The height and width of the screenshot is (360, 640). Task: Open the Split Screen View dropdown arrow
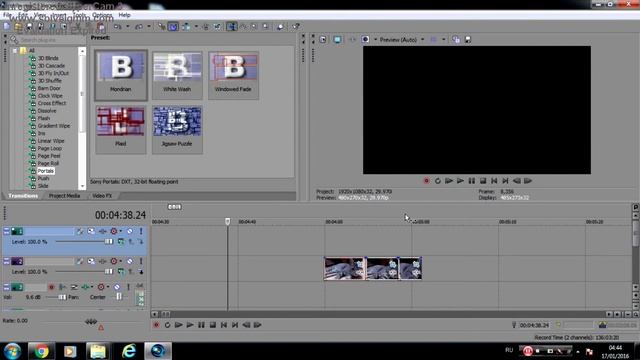click(x=375, y=40)
